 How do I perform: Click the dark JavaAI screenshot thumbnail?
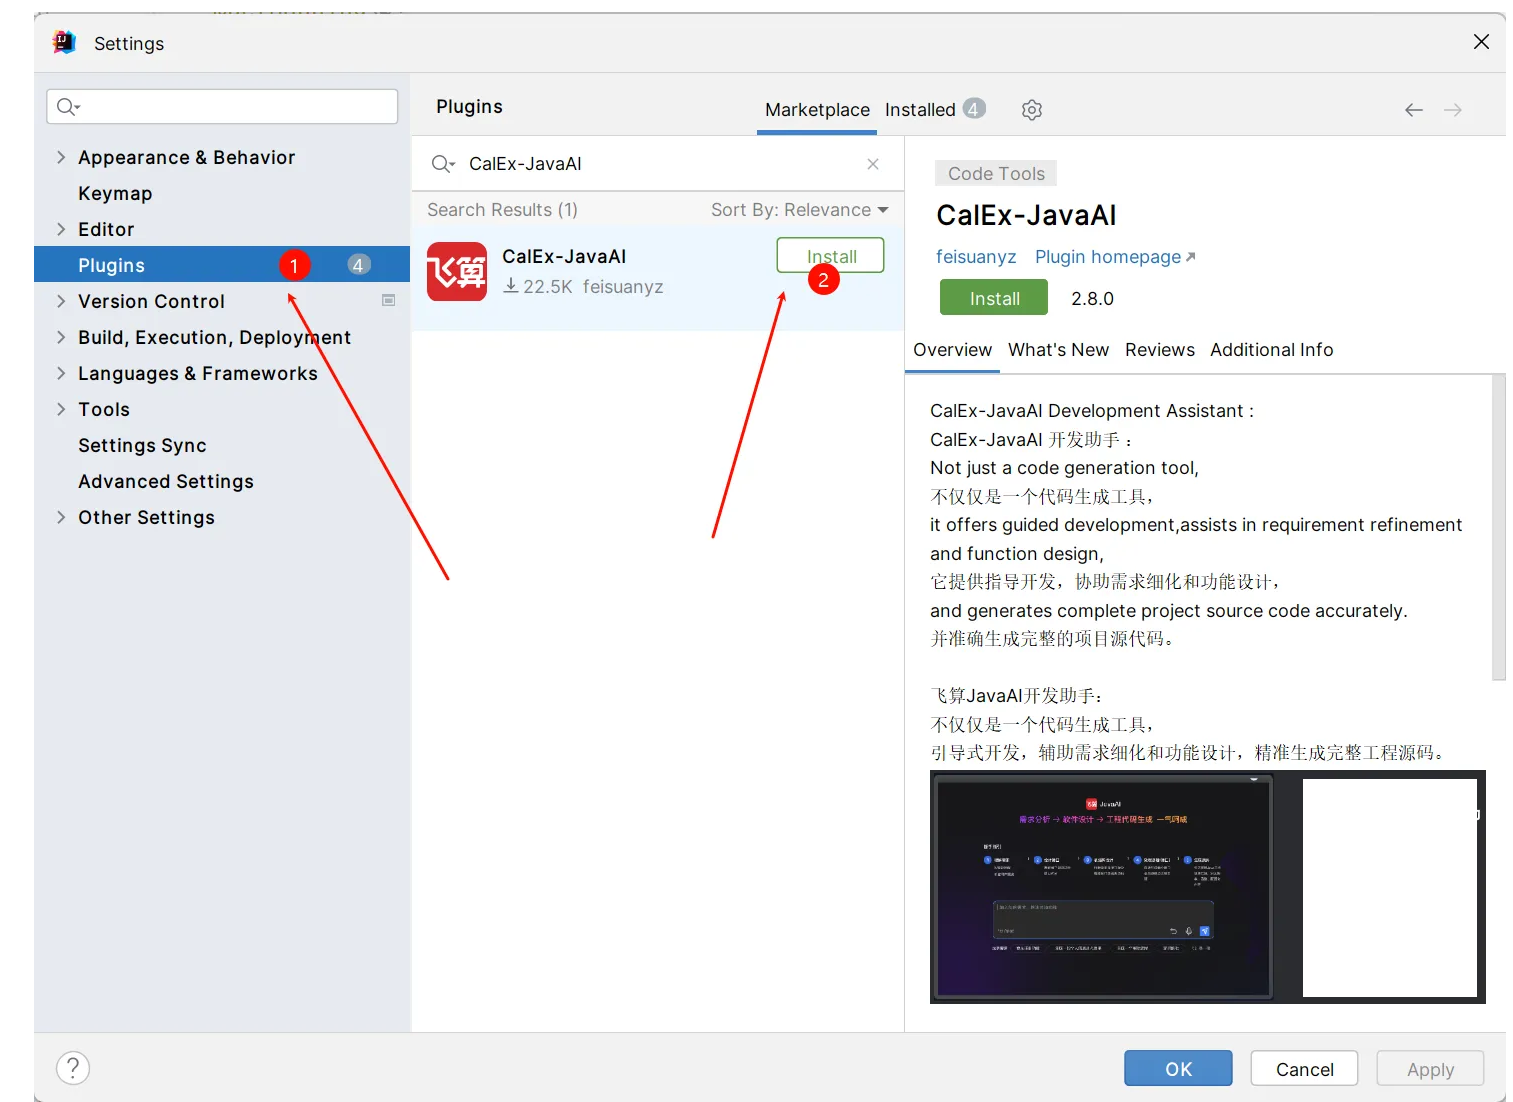[x=1103, y=886]
